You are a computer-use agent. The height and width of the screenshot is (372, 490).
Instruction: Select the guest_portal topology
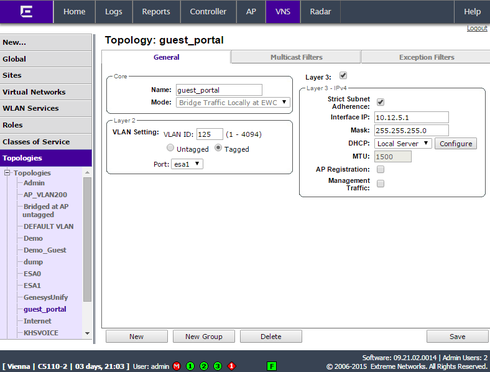tap(45, 309)
